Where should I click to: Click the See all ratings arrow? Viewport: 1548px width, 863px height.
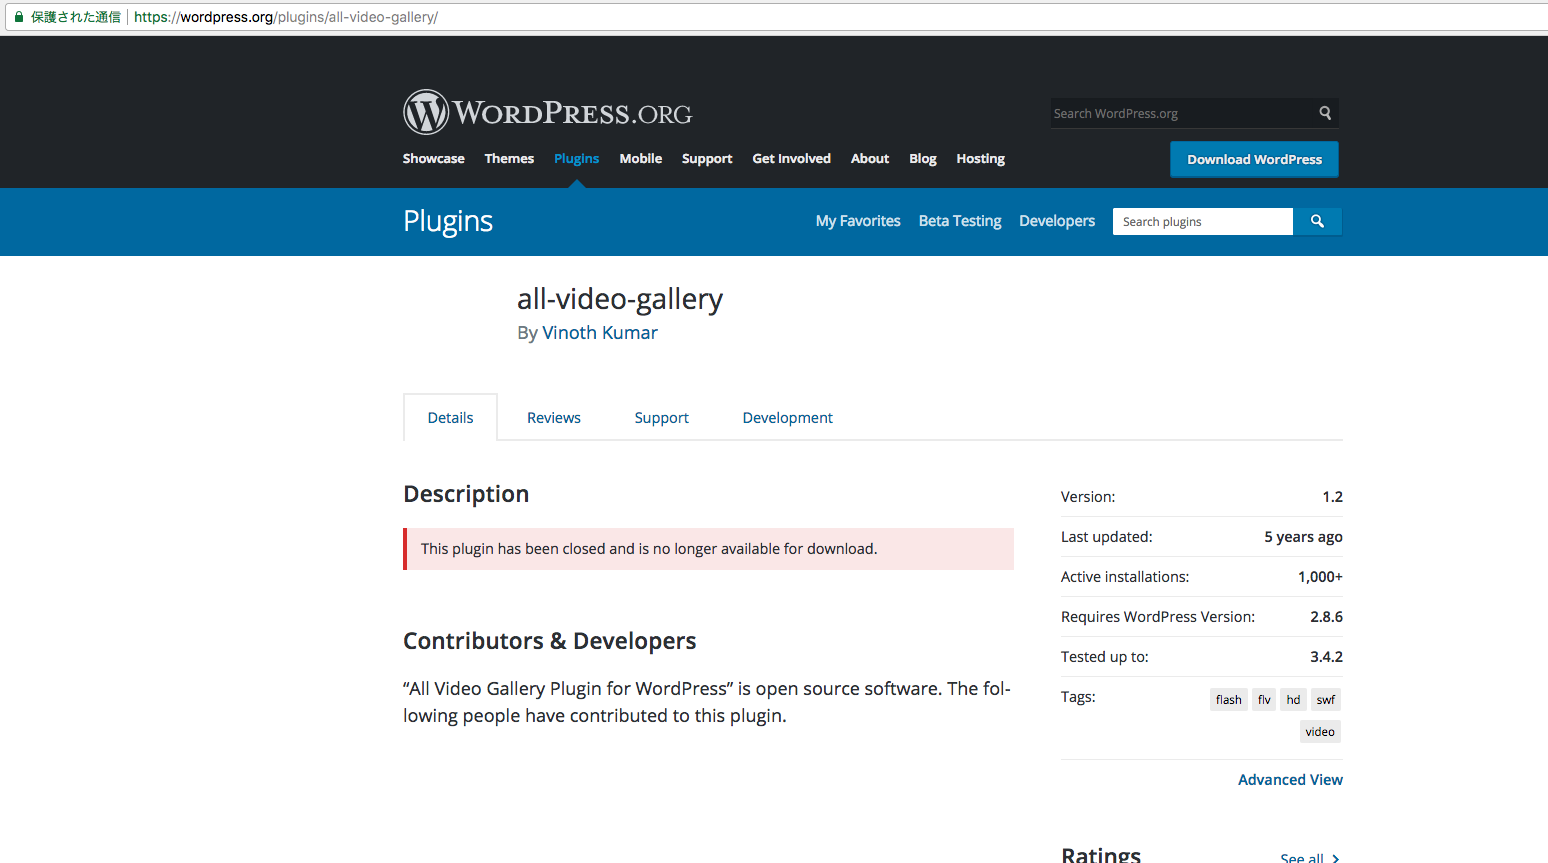pyautogui.click(x=1335, y=858)
